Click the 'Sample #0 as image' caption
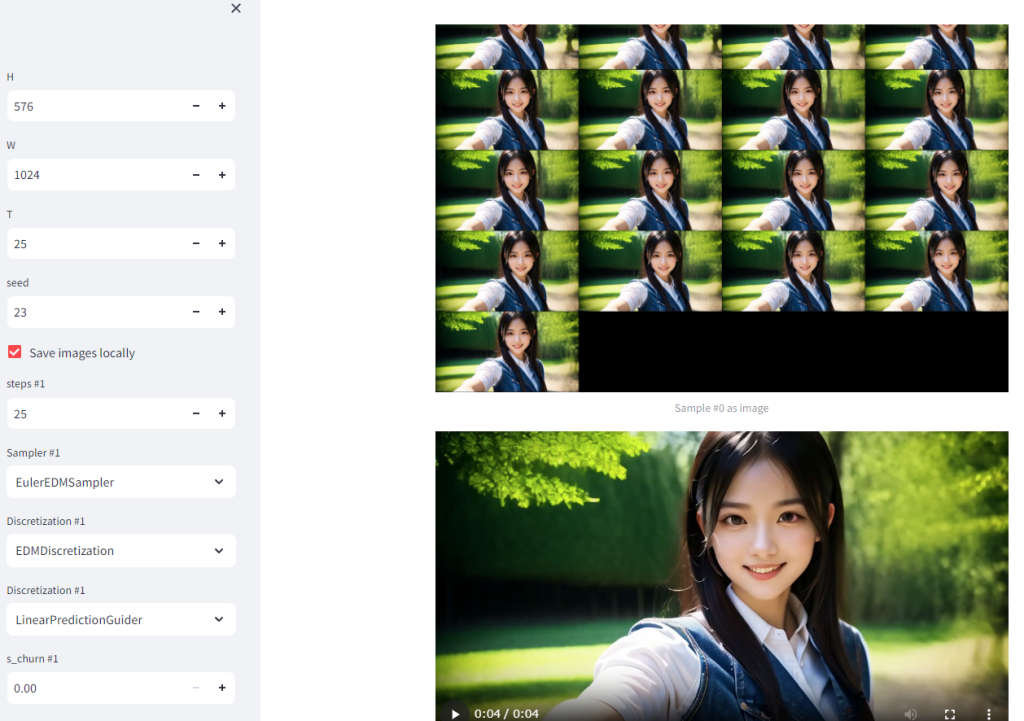This screenshot has width=1024, height=721. [722, 408]
